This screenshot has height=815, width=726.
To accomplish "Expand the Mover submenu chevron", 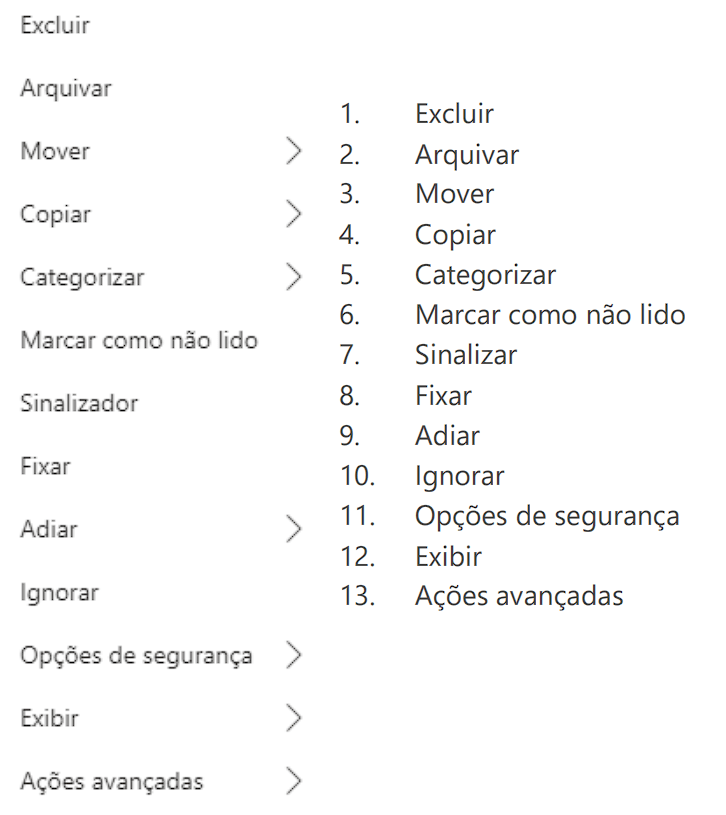I will pos(294,151).
